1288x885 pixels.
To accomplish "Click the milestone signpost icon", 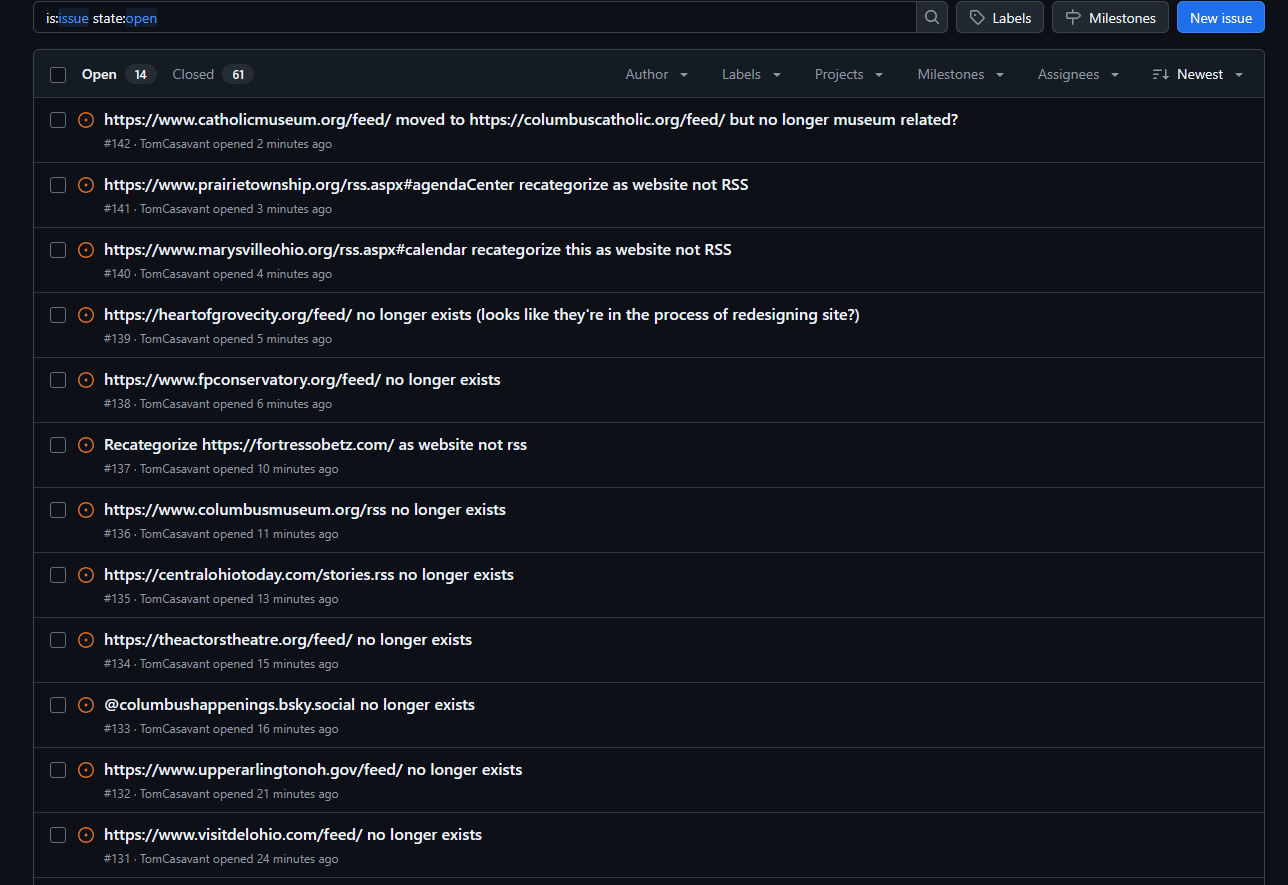I will click(1073, 18).
